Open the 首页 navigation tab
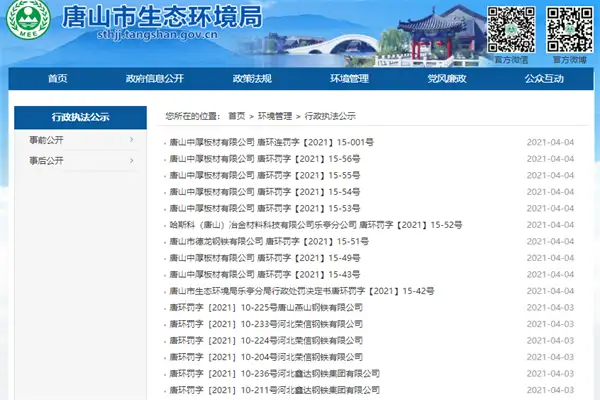 tap(58, 79)
